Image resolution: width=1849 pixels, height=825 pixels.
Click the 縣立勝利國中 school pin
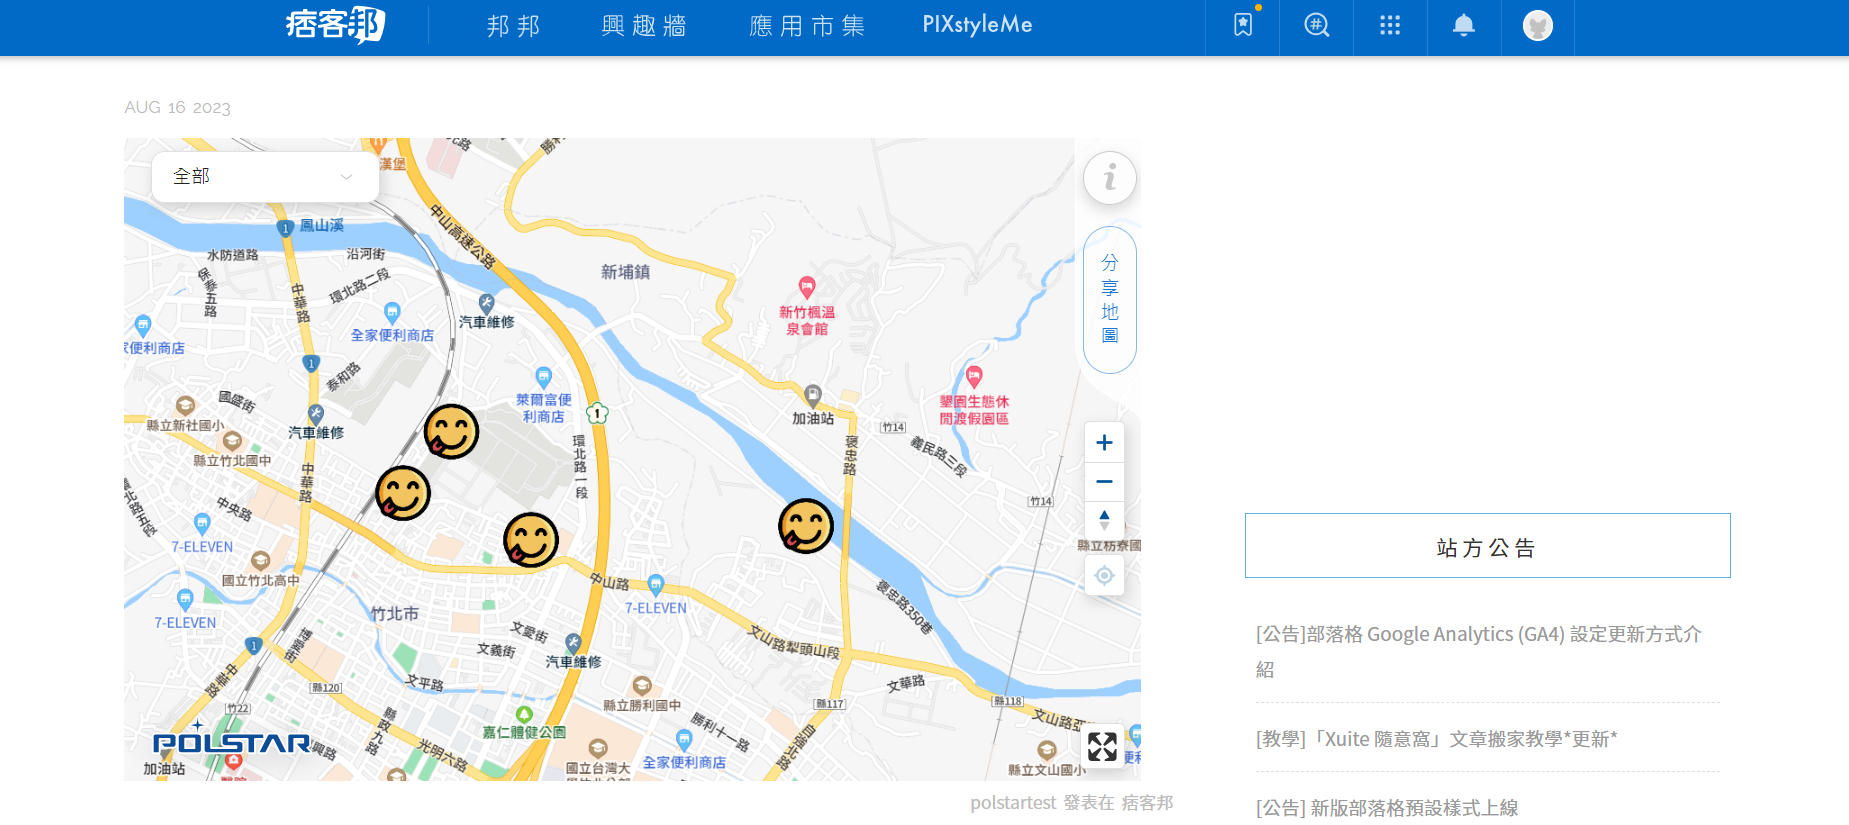point(642,685)
